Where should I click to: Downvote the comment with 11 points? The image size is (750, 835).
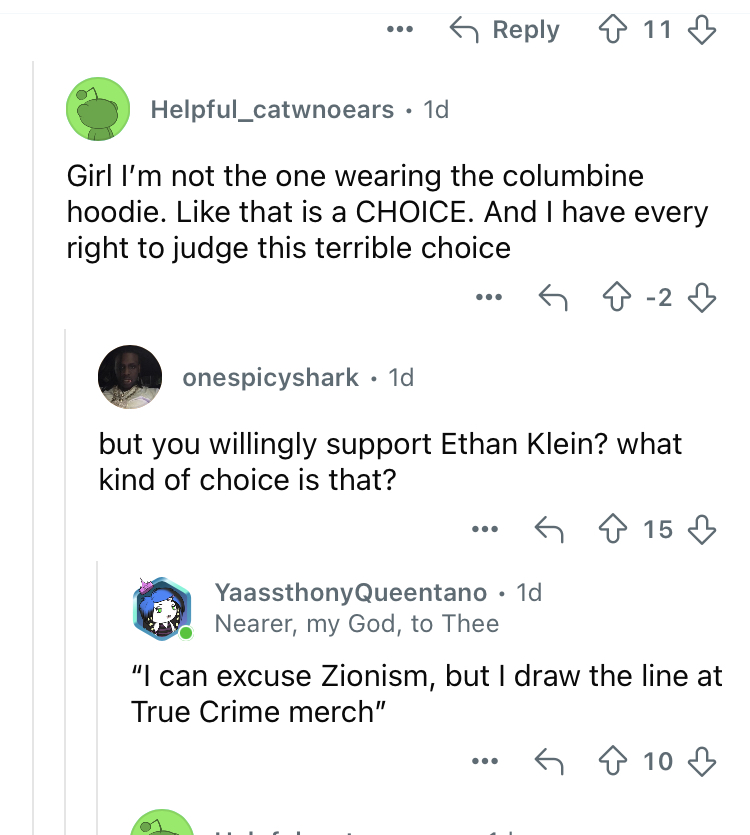tap(702, 29)
